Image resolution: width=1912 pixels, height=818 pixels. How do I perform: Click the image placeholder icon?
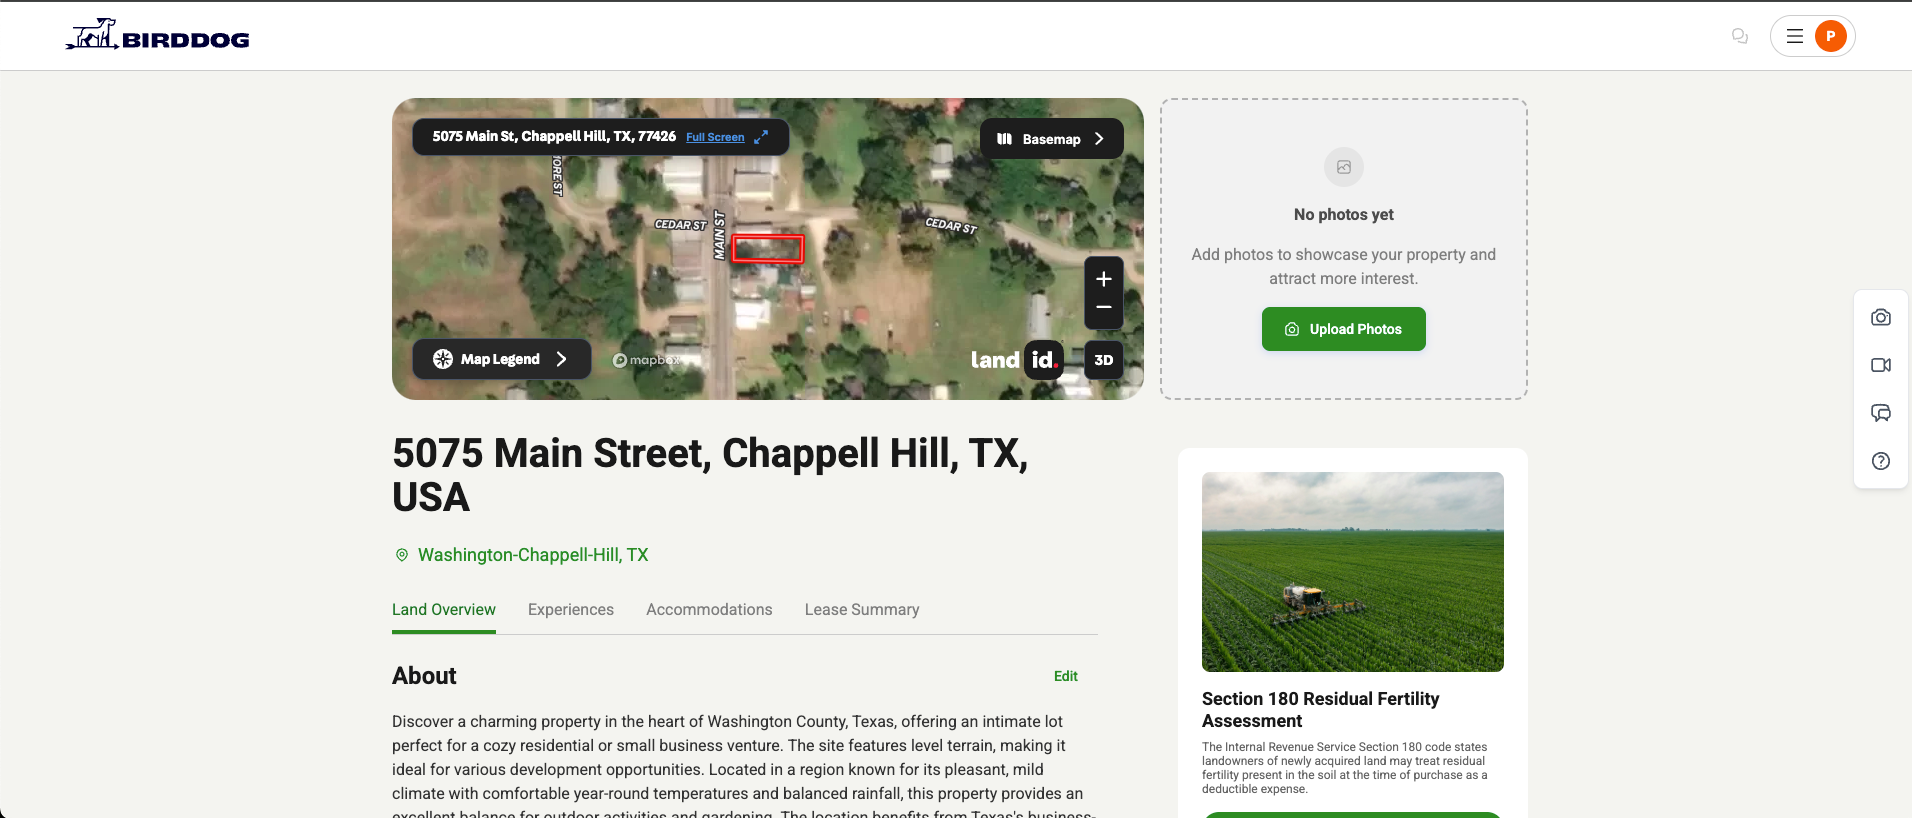(1344, 167)
